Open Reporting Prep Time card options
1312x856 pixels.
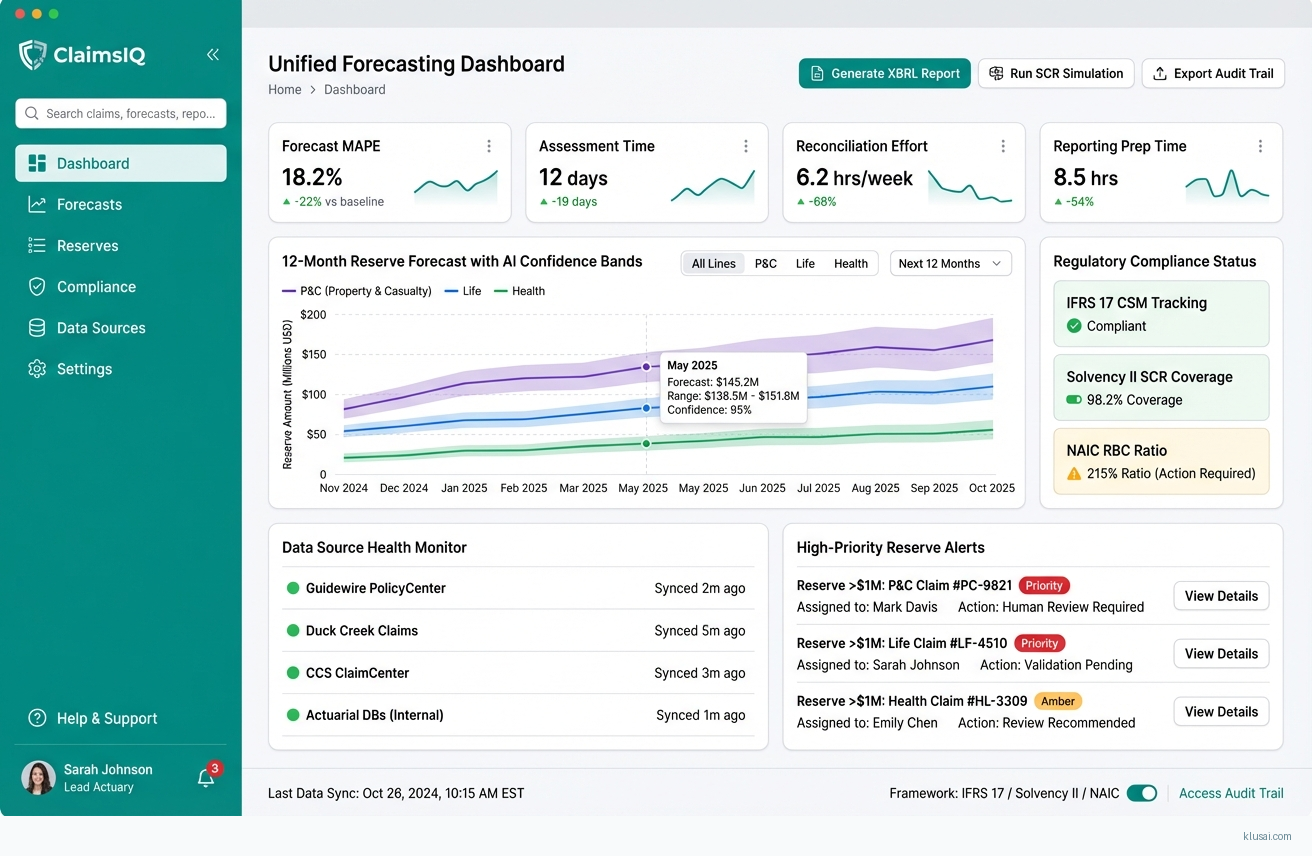[1260, 147]
